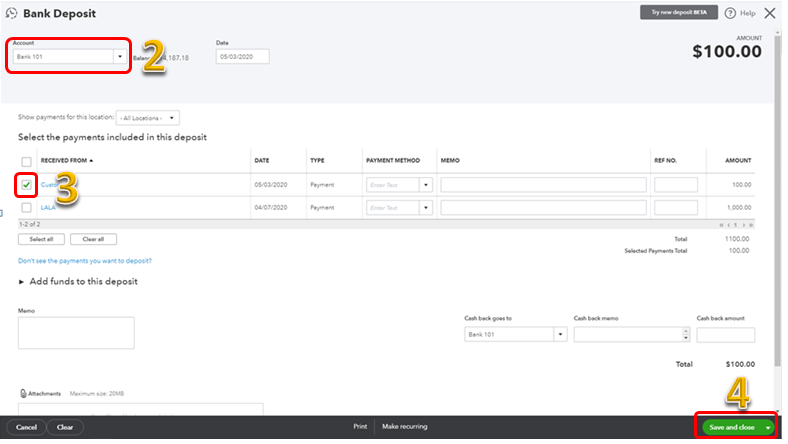
Task: Click into the Date field
Action: point(242,57)
